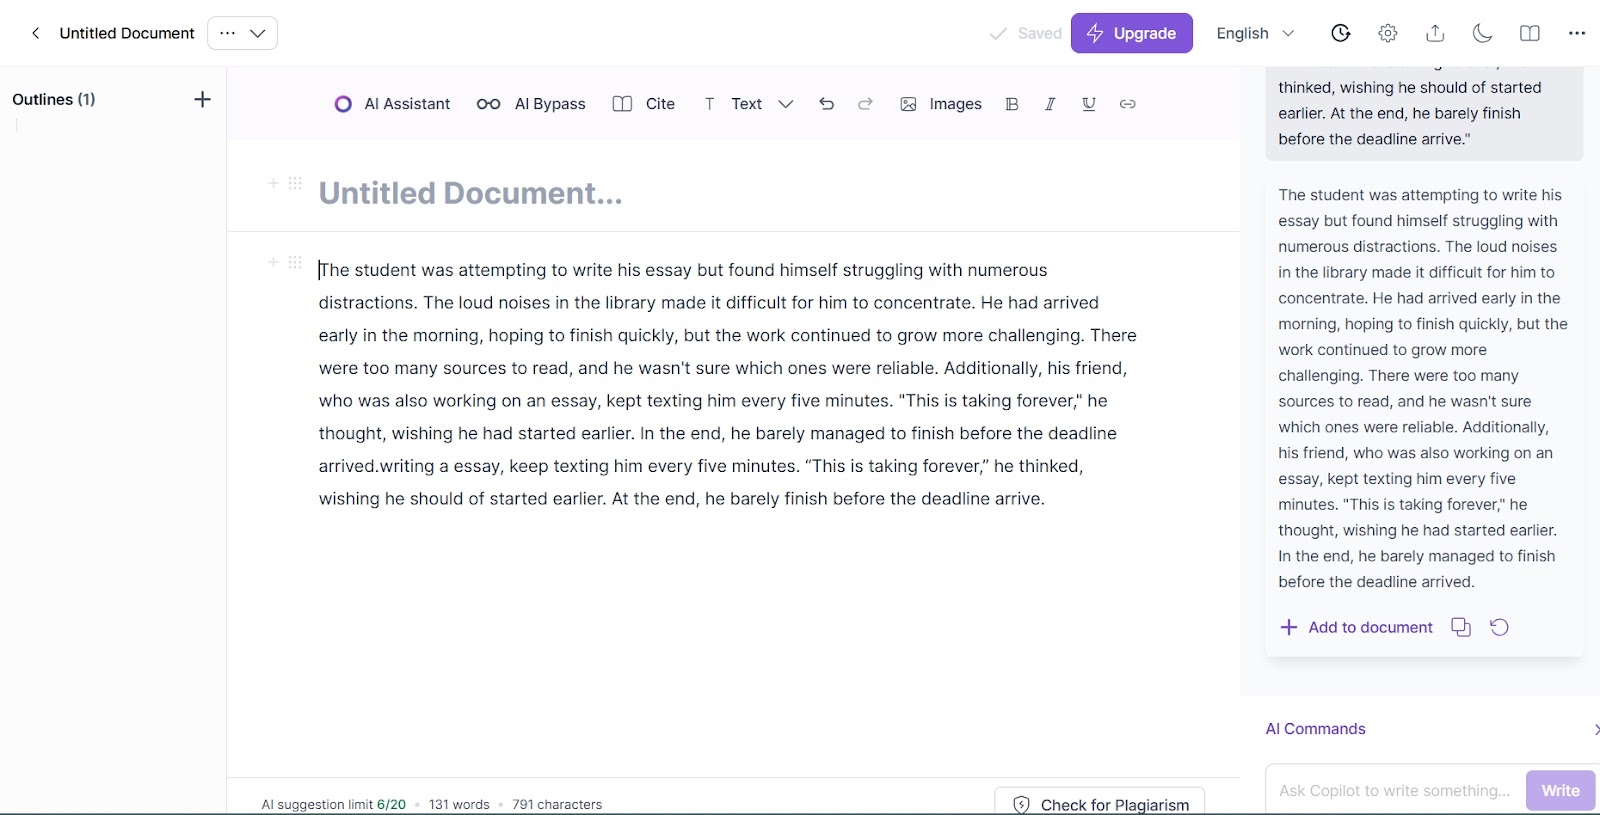Click the Upgrade button

(x=1131, y=33)
